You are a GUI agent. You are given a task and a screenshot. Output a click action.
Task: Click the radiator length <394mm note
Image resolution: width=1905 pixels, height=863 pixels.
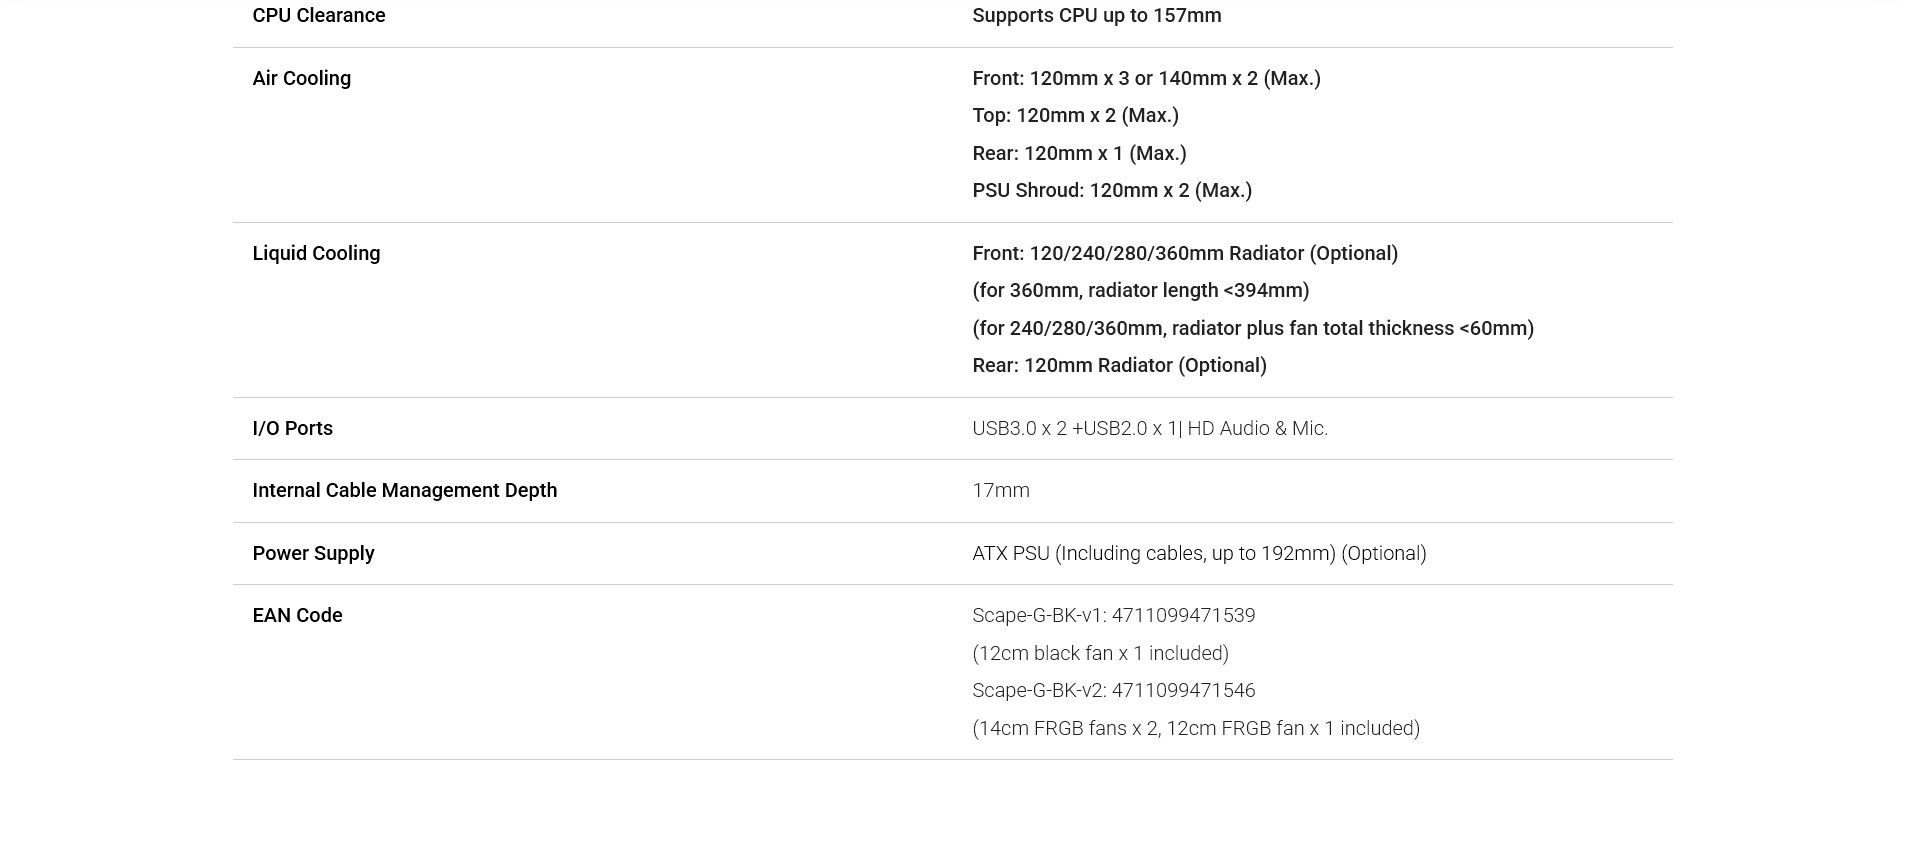tap(1140, 290)
